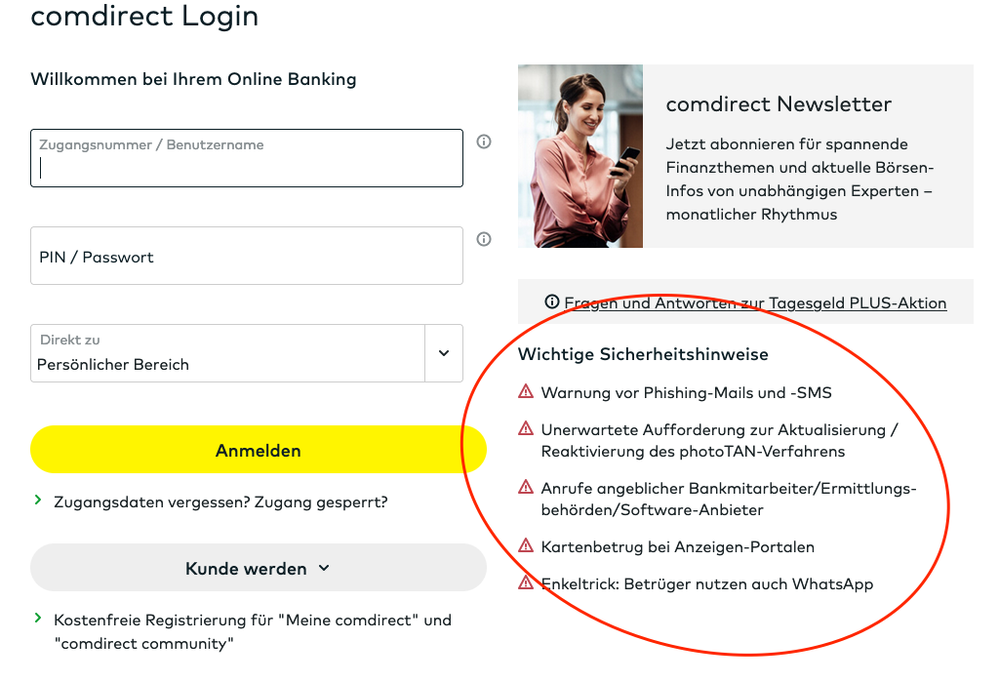The height and width of the screenshot is (683, 999).
Task: Click green chevron before Zugangsdaten vergessen
Action: 38,500
